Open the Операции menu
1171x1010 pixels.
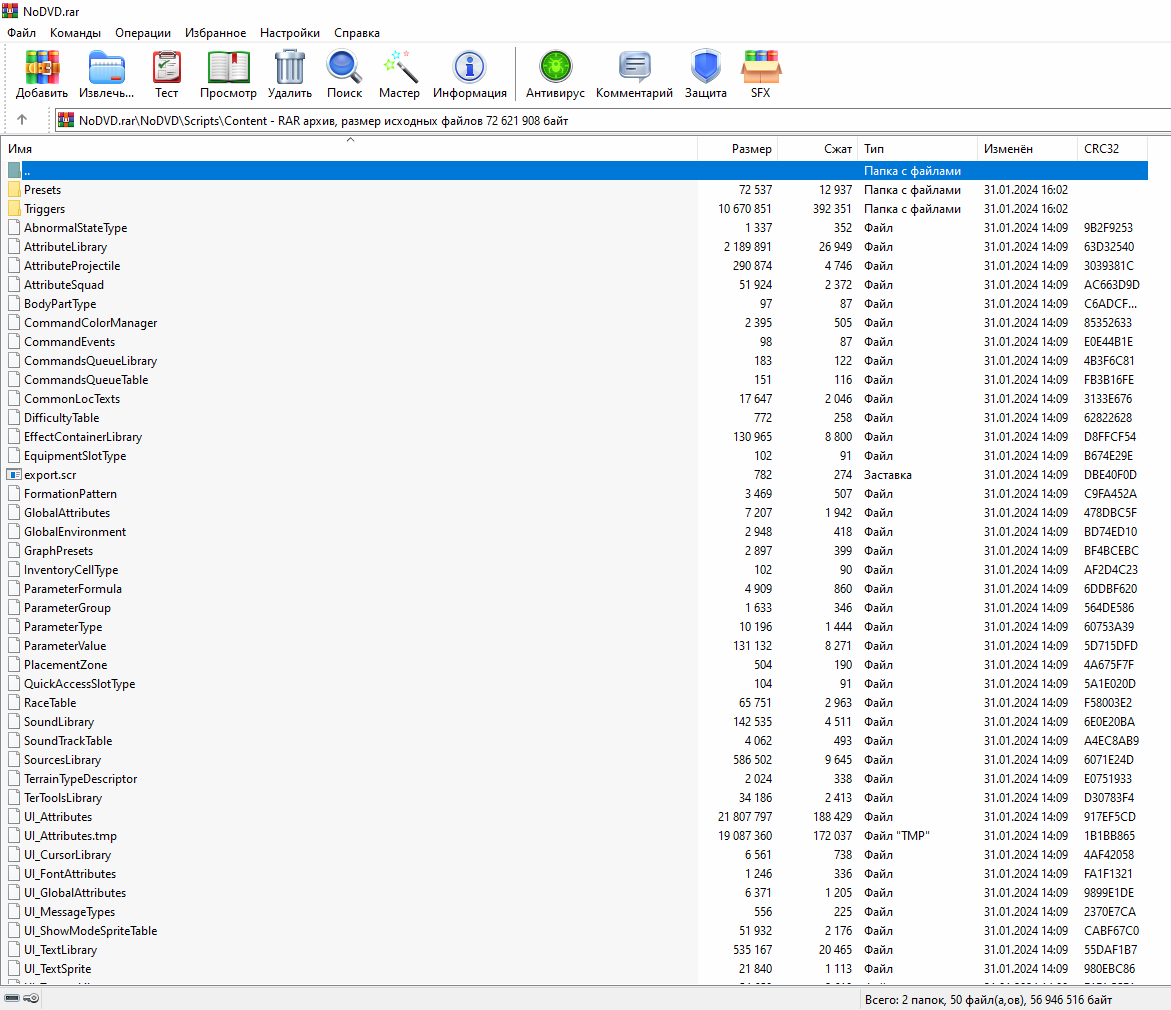(143, 33)
